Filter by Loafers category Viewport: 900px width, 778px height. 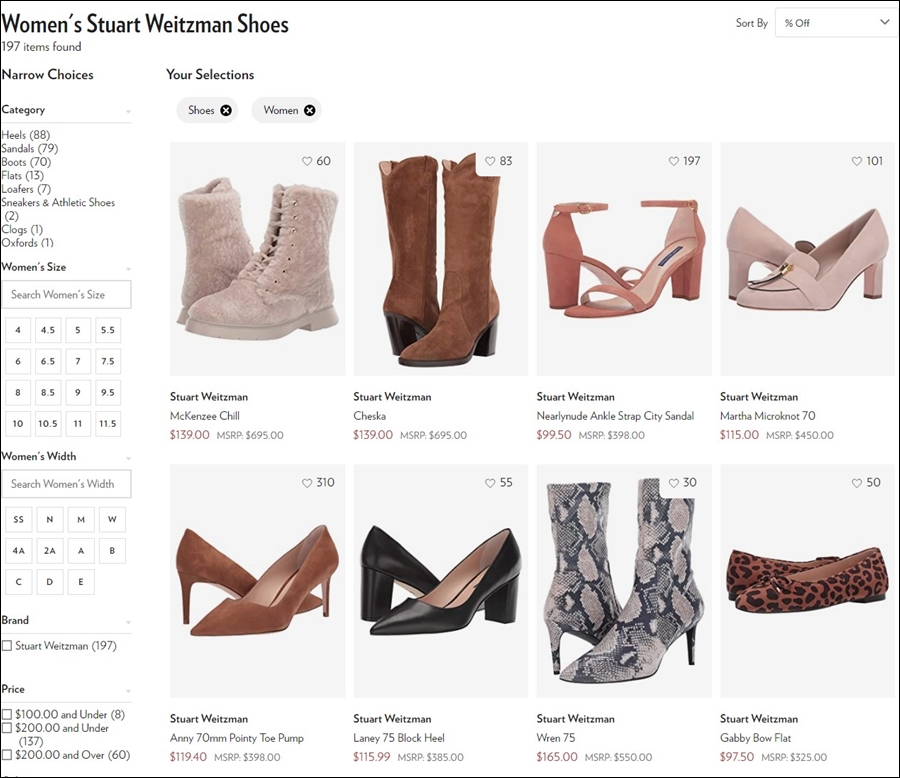coord(26,189)
